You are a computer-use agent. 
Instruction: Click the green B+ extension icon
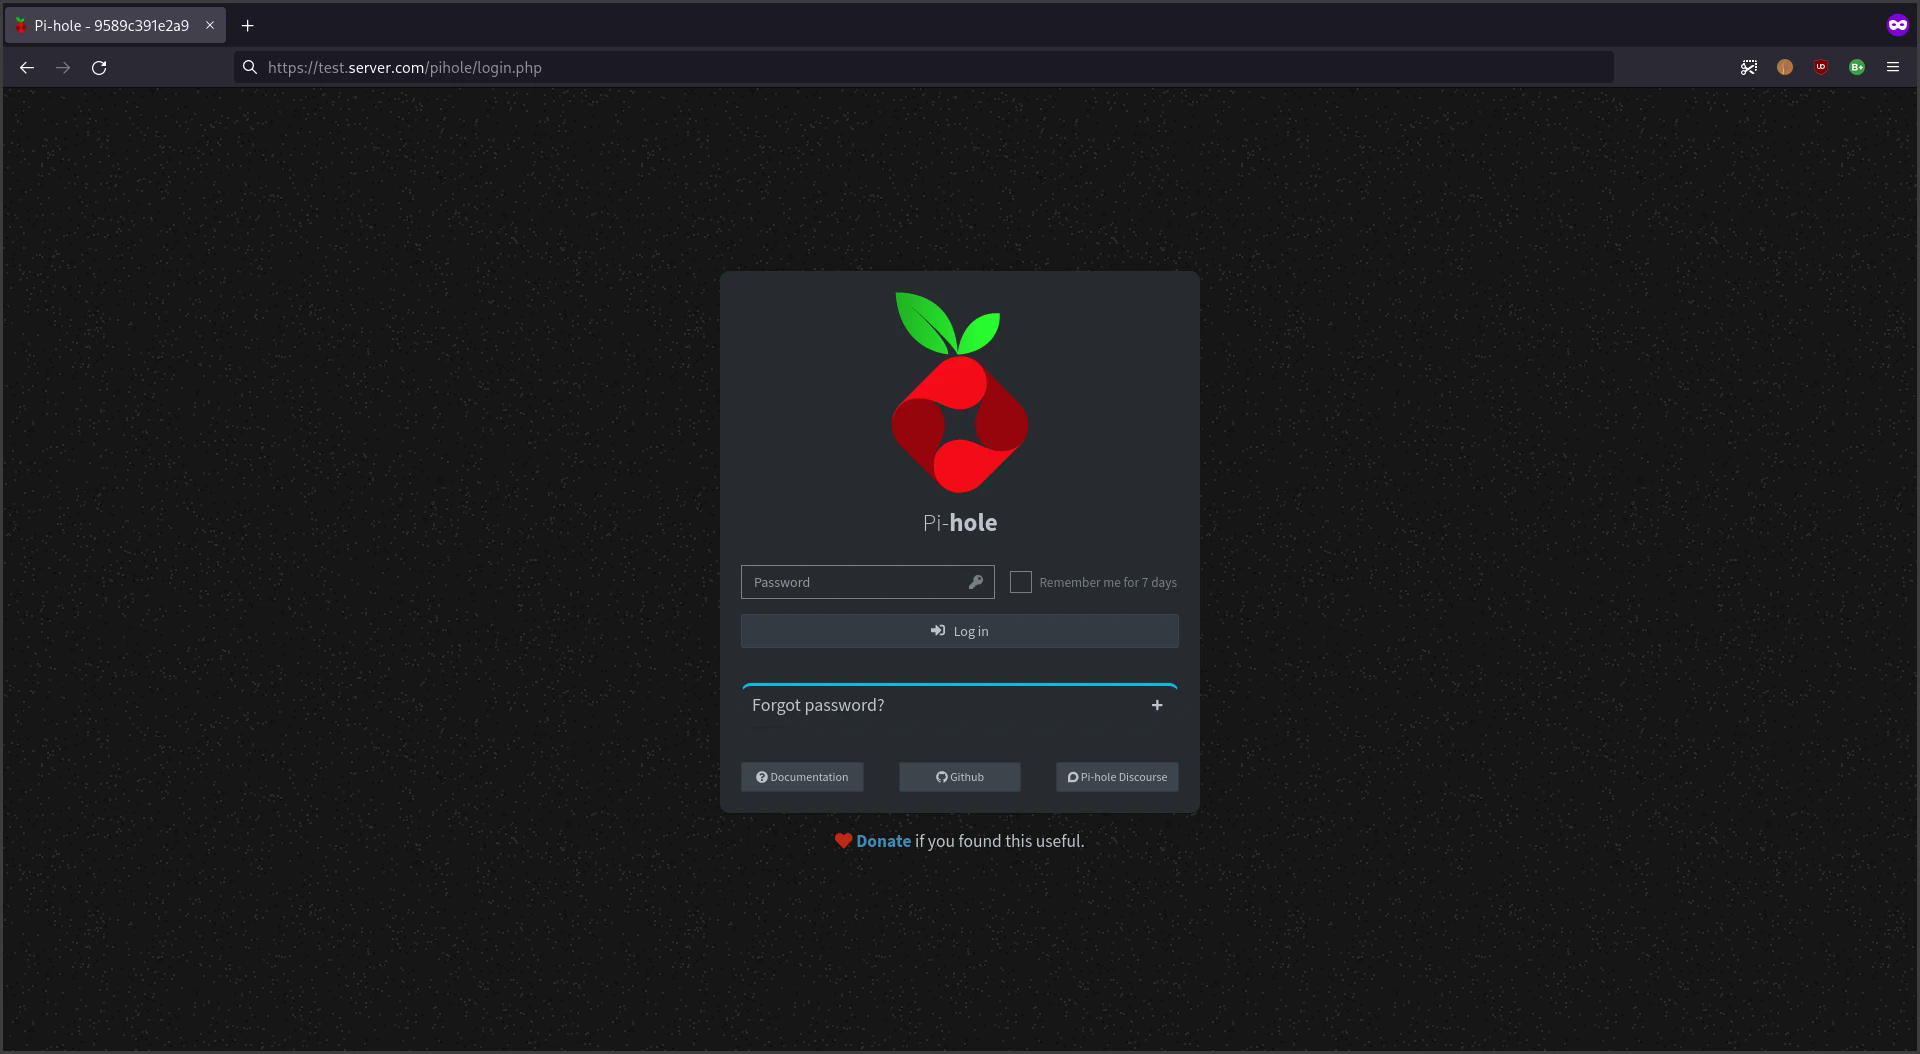1857,68
